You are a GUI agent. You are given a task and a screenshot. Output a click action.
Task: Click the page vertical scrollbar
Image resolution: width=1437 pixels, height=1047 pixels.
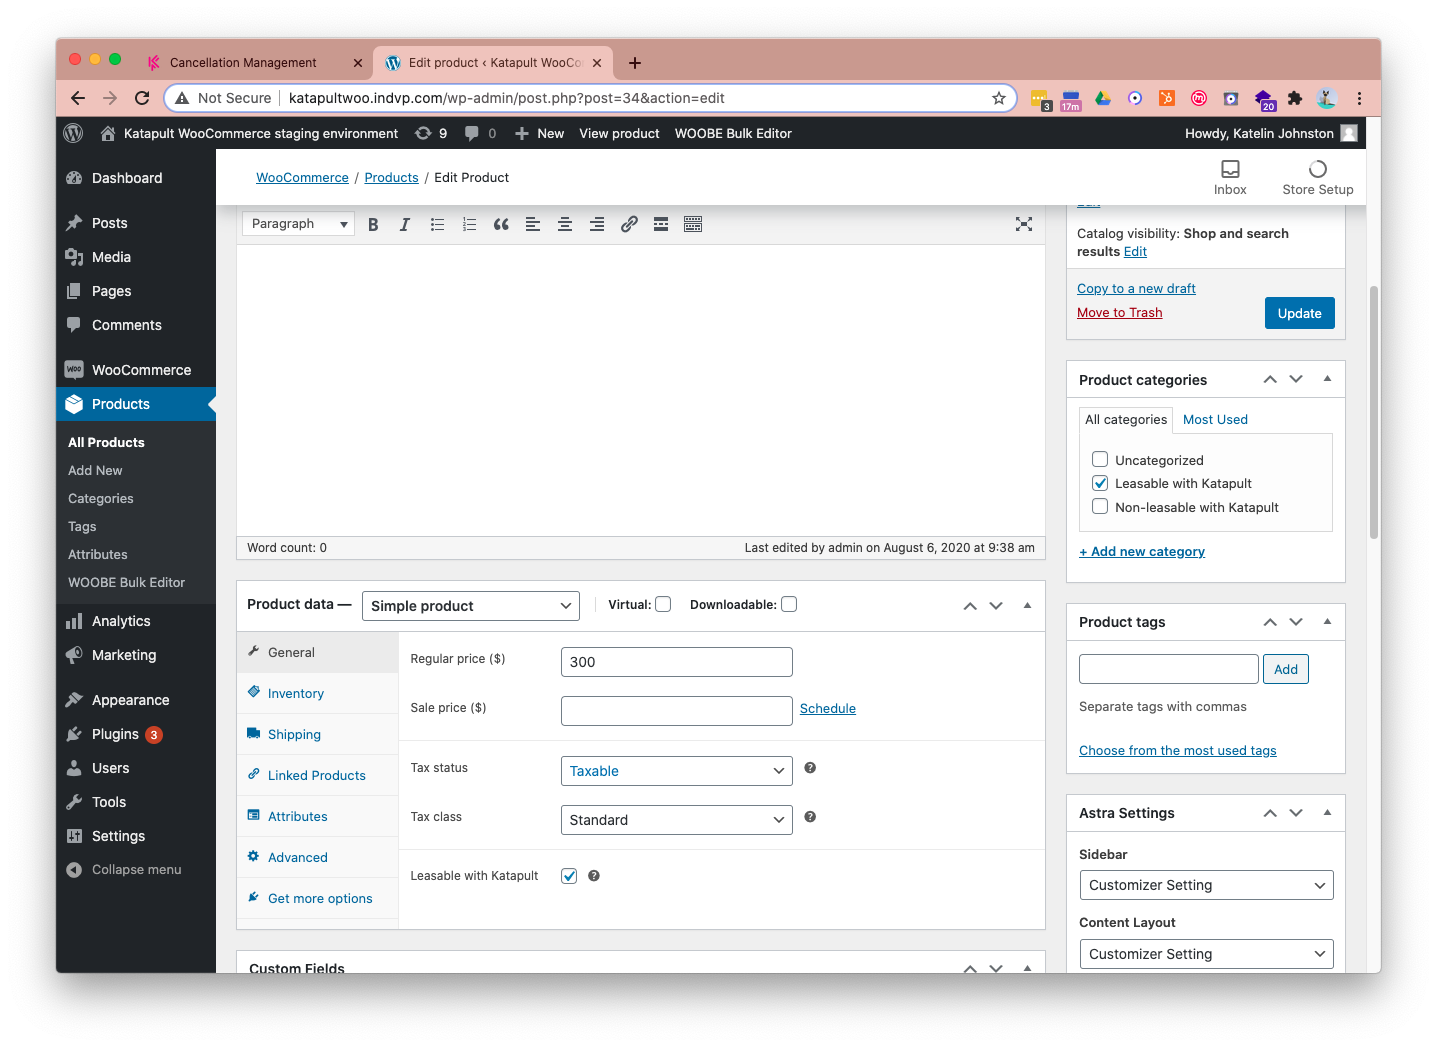tap(1374, 412)
